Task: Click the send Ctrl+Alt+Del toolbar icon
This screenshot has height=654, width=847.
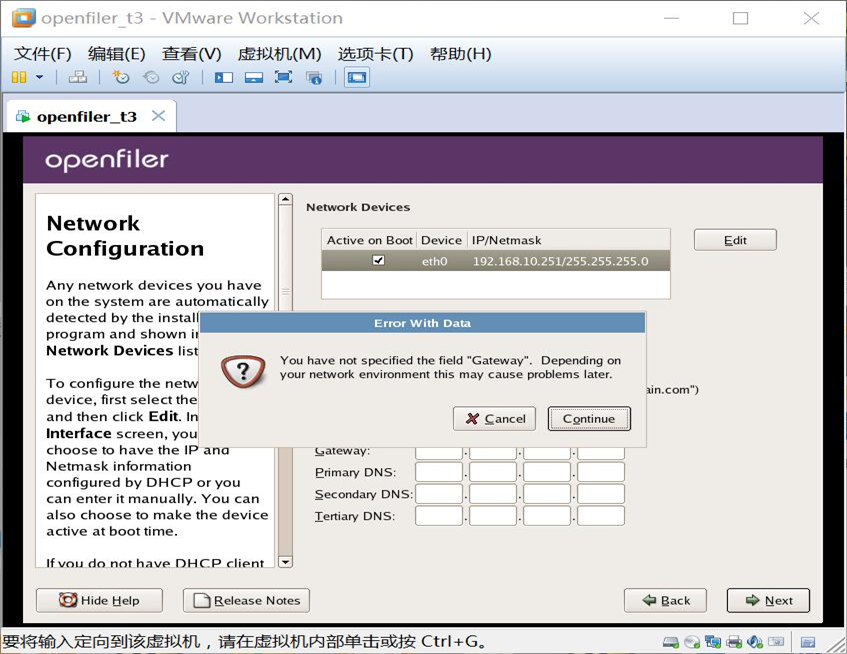Action: (x=78, y=77)
